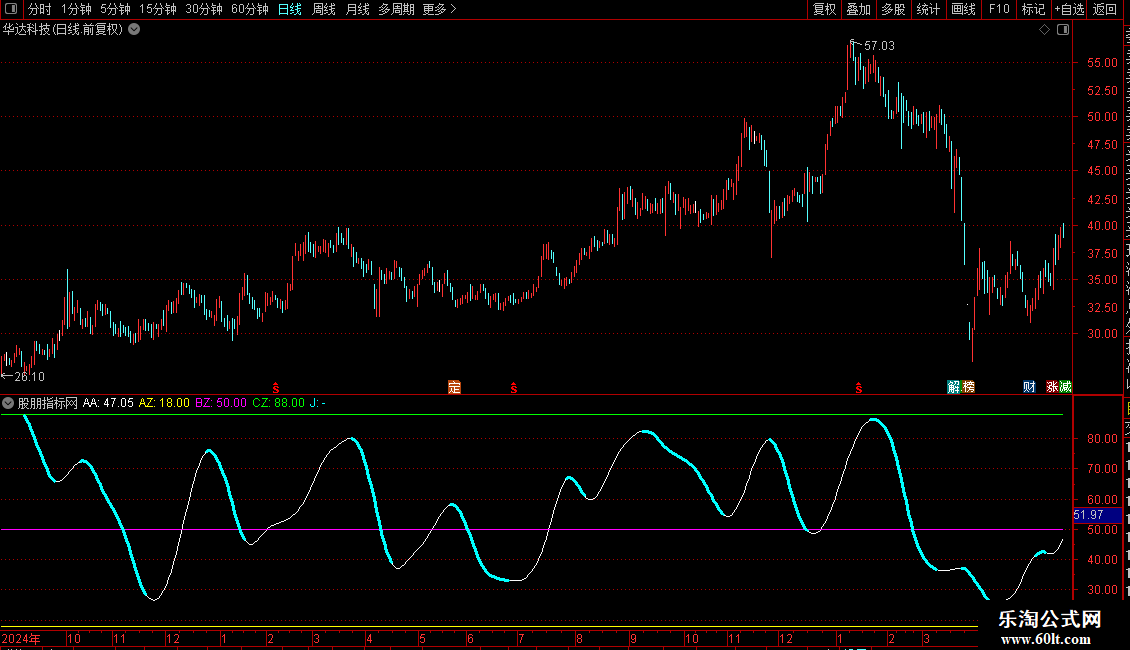Select the 月线 monthly tab
Viewport: 1130px width, 650px height.
point(357,9)
